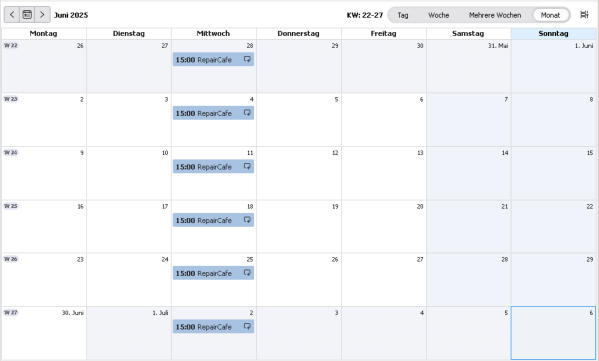Open RepairCafe event on 11 June
The height and width of the screenshot is (361, 599).
coord(213,167)
